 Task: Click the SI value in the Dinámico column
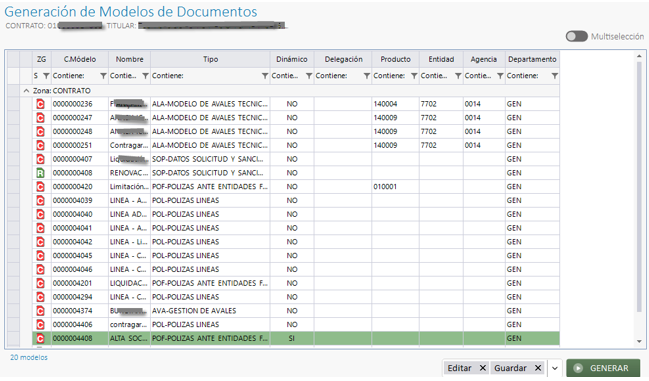[292, 338]
